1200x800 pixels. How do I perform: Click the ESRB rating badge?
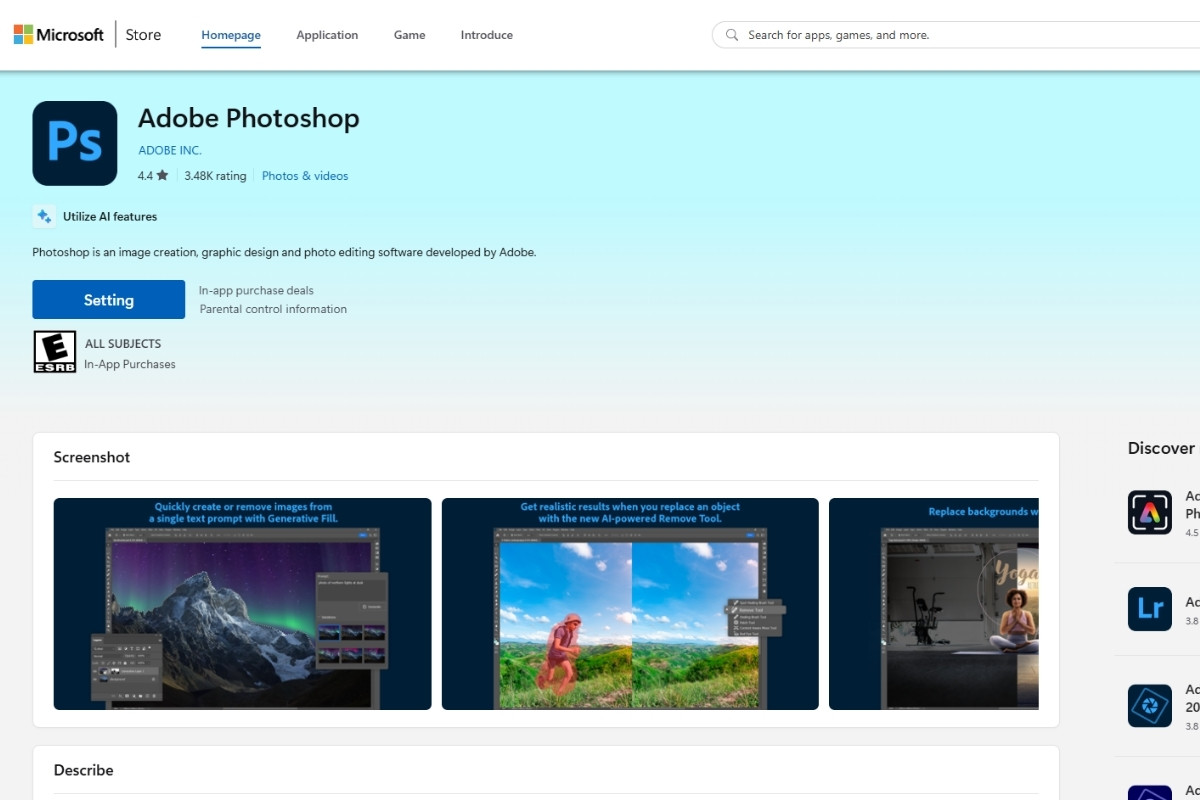pyautogui.click(x=54, y=352)
